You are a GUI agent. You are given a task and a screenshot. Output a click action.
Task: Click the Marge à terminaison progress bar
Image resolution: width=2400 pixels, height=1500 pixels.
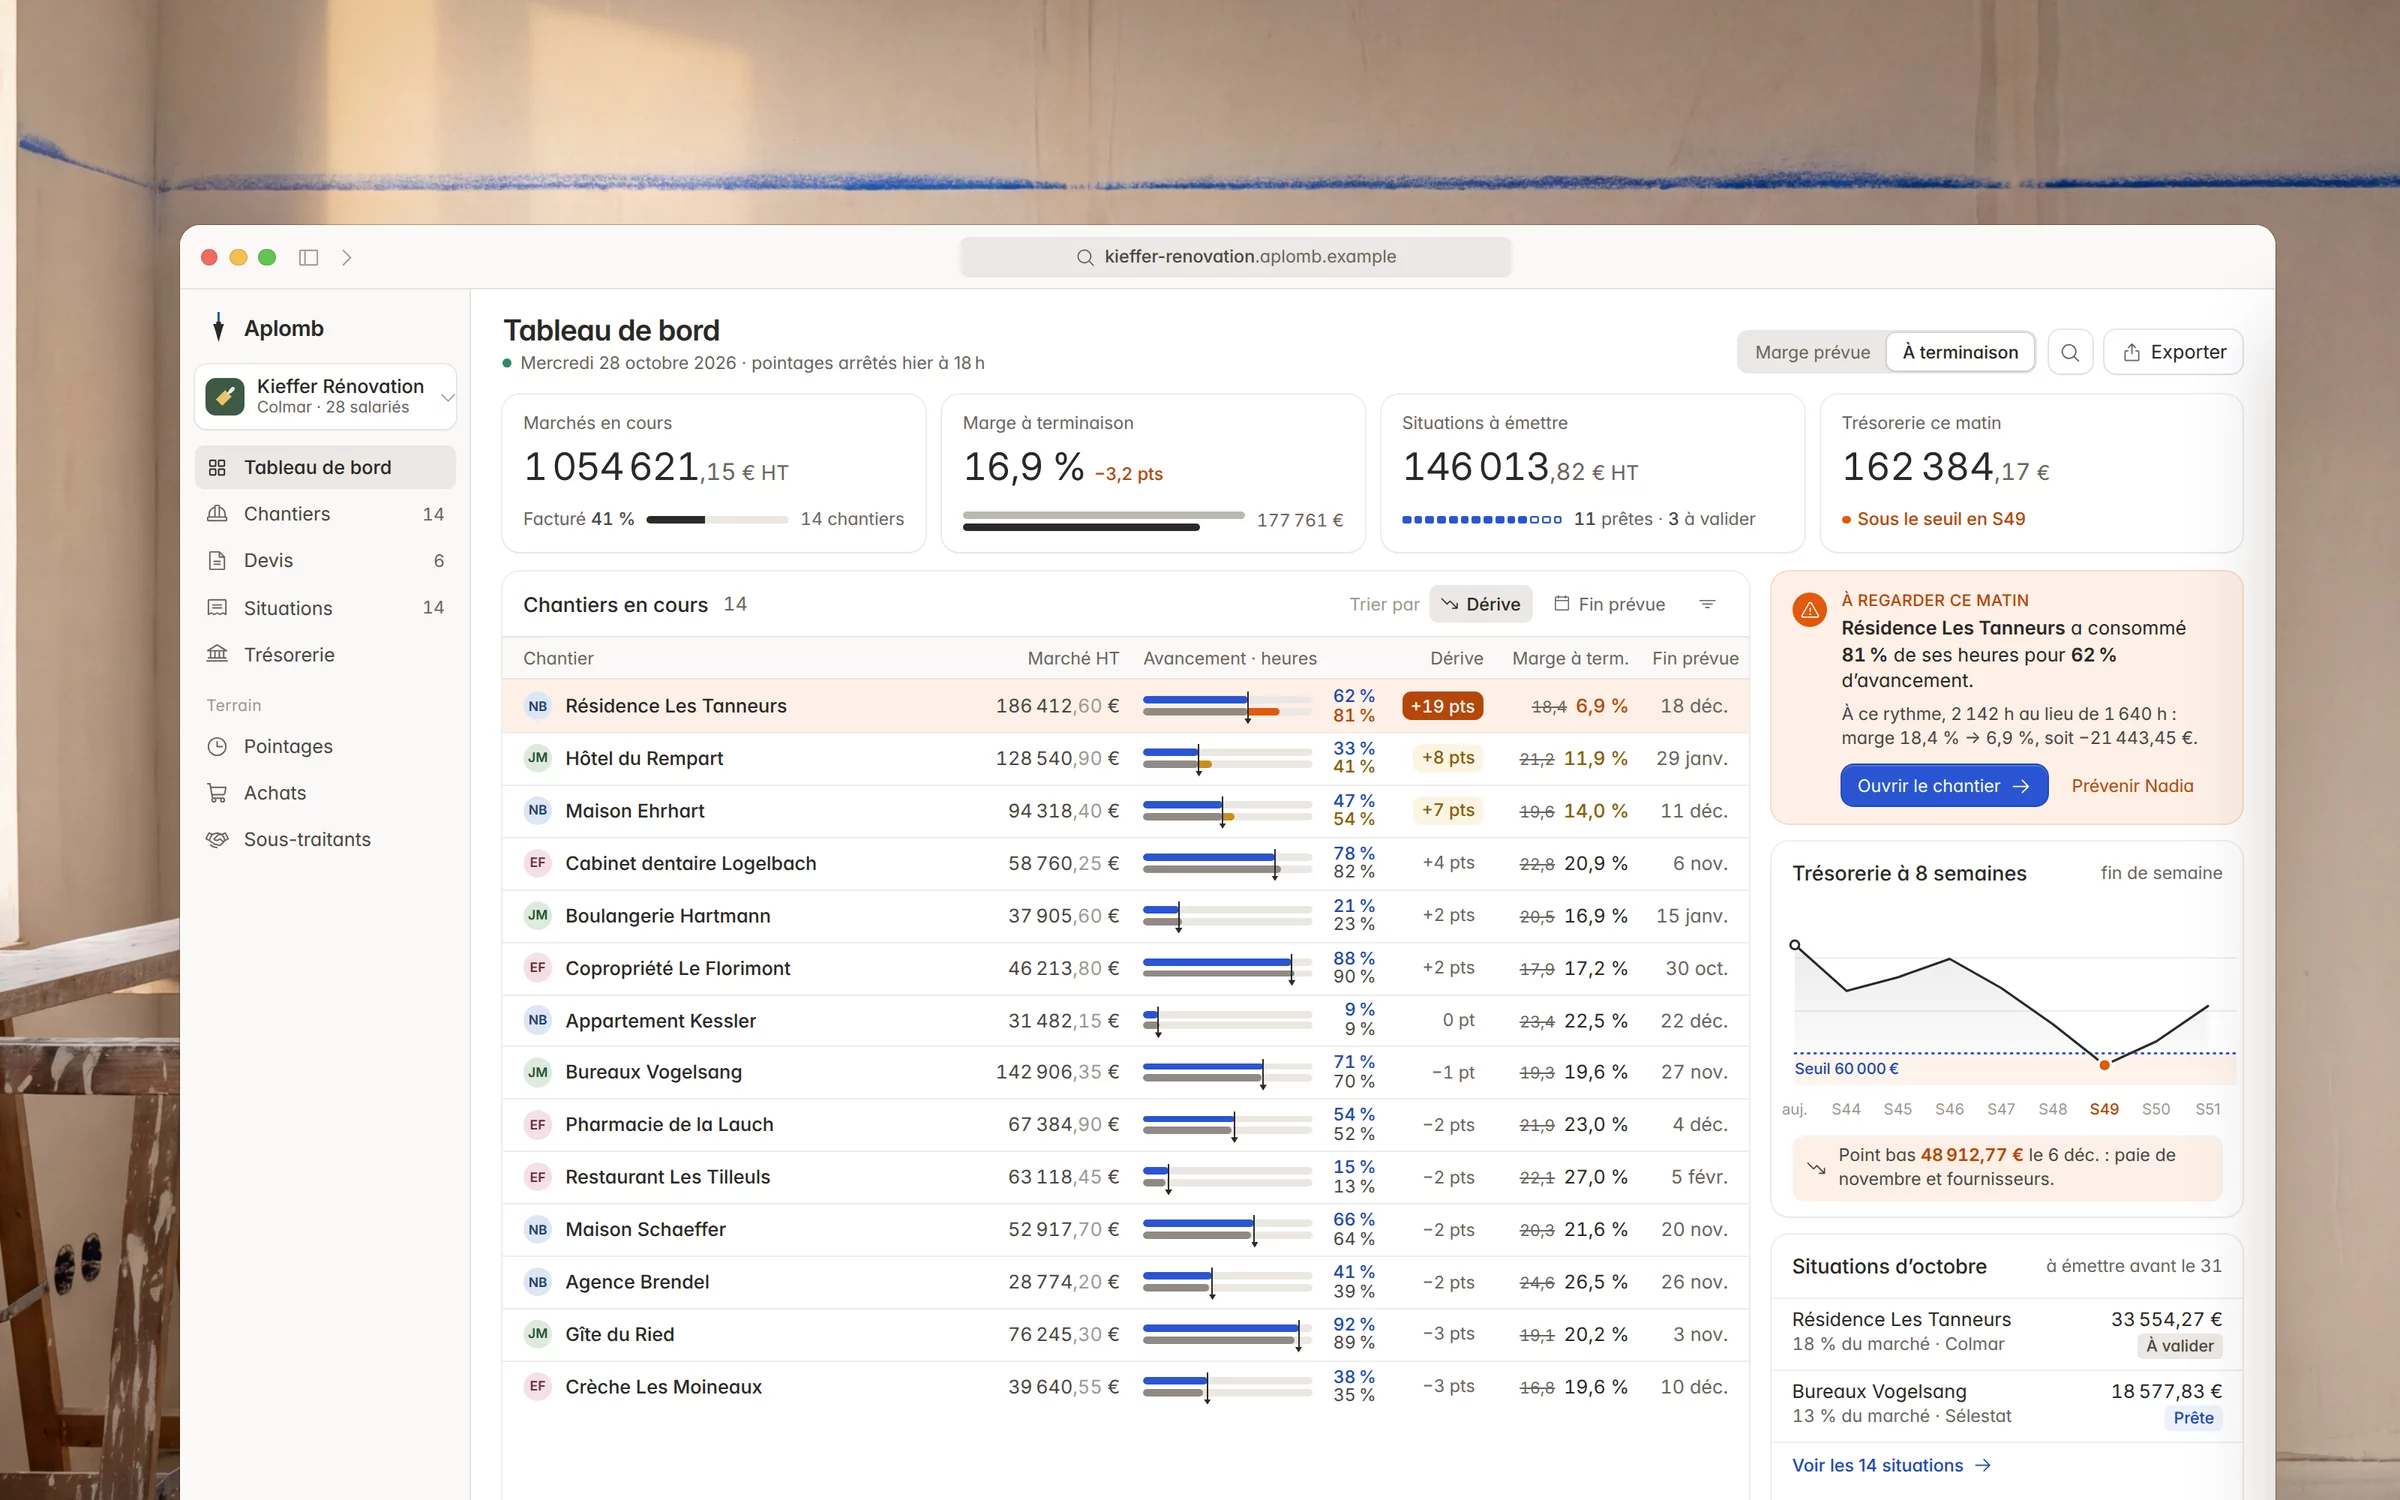tap(1103, 521)
